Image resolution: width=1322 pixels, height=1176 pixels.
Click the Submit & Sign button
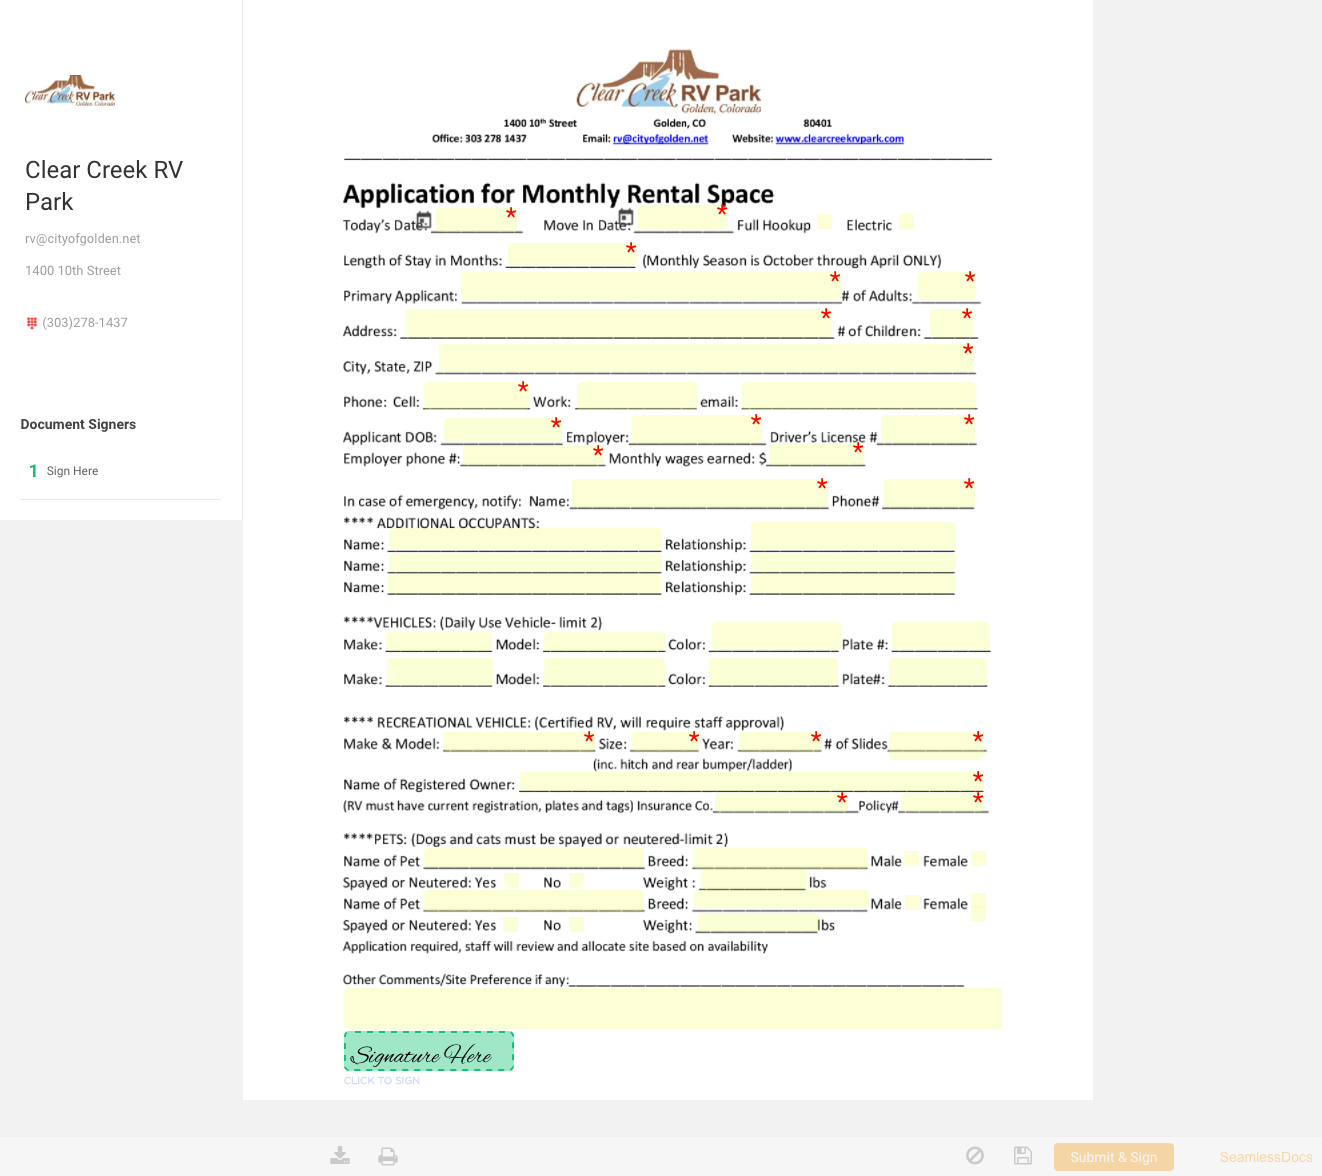click(x=1114, y=1157)
